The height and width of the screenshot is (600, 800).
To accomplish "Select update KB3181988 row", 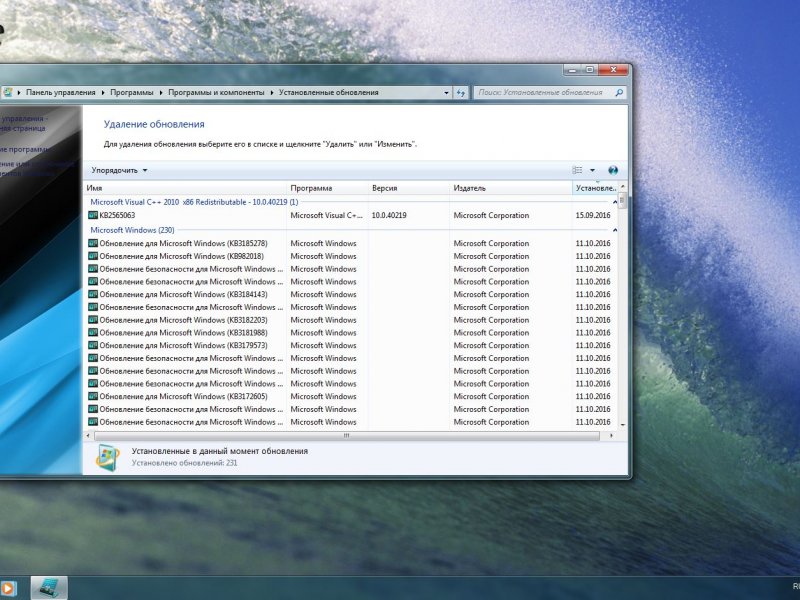I will tap(351, 333).
